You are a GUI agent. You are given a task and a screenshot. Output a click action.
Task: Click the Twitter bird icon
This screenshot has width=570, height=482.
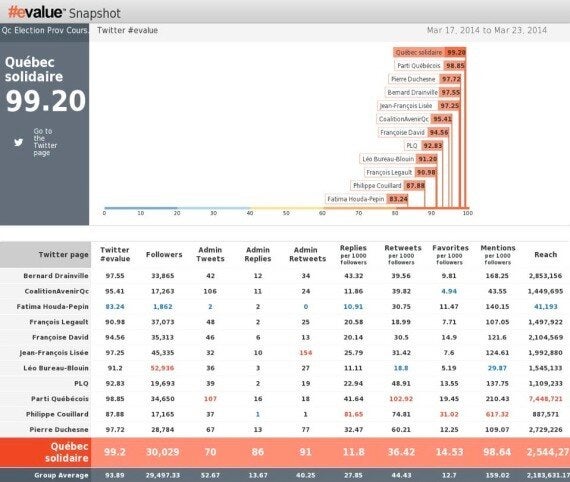(19, 142)
